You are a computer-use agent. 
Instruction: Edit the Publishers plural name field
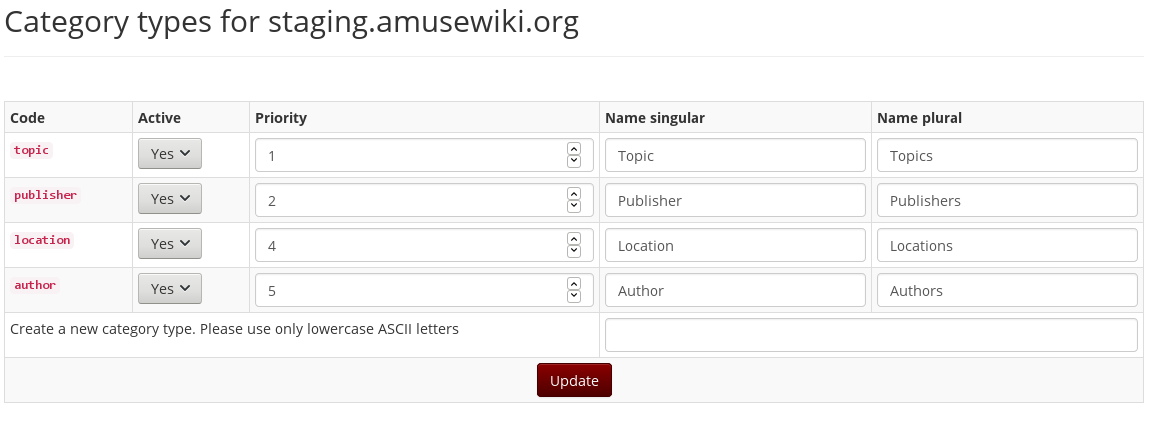(1007, 200)
